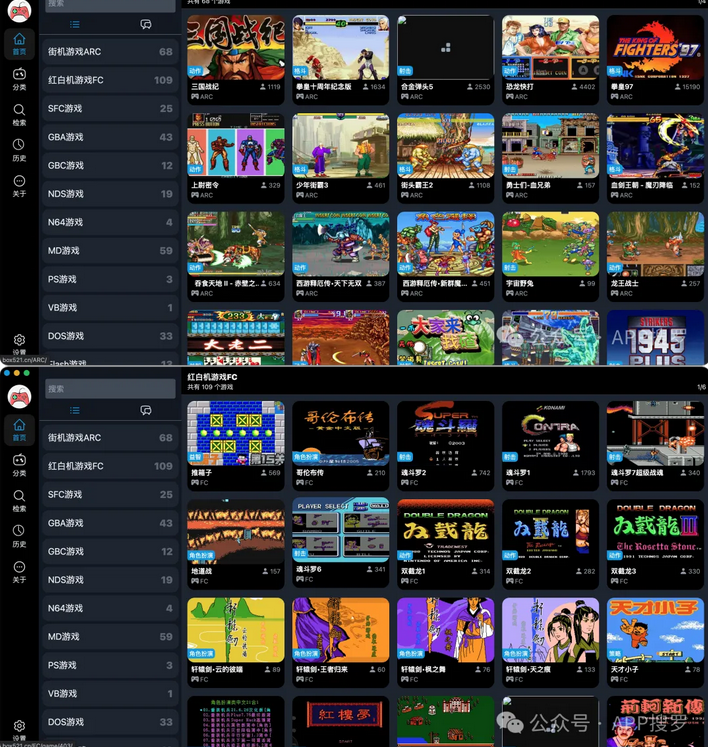This screenshot has width=708, height=747.
Task: Open NDS游戏 category in upper window
Action: (x=110, y=194)
